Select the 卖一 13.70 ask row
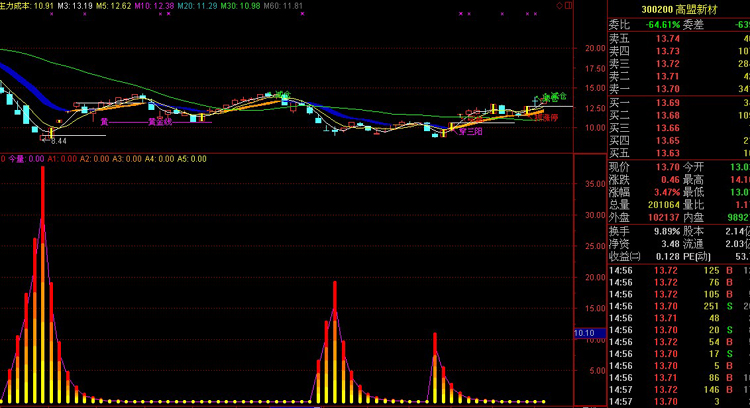The width and height of the screenshot is (750, 408). [679, 88]
